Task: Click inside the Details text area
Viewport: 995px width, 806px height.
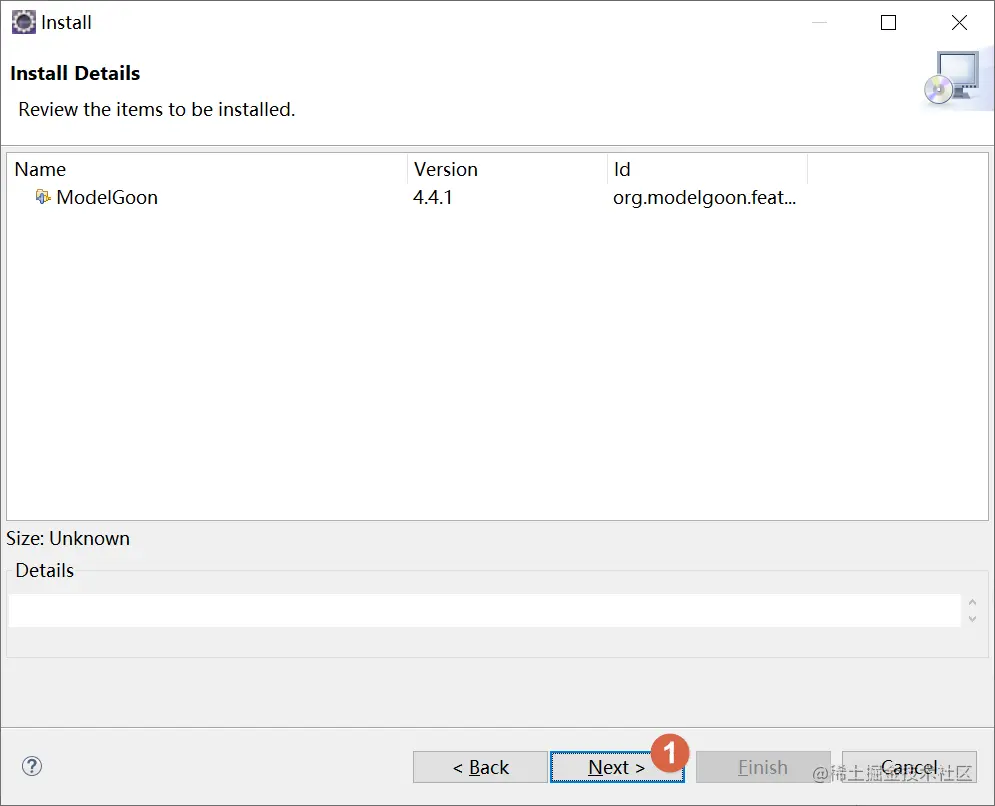Action: click(484, 611)
